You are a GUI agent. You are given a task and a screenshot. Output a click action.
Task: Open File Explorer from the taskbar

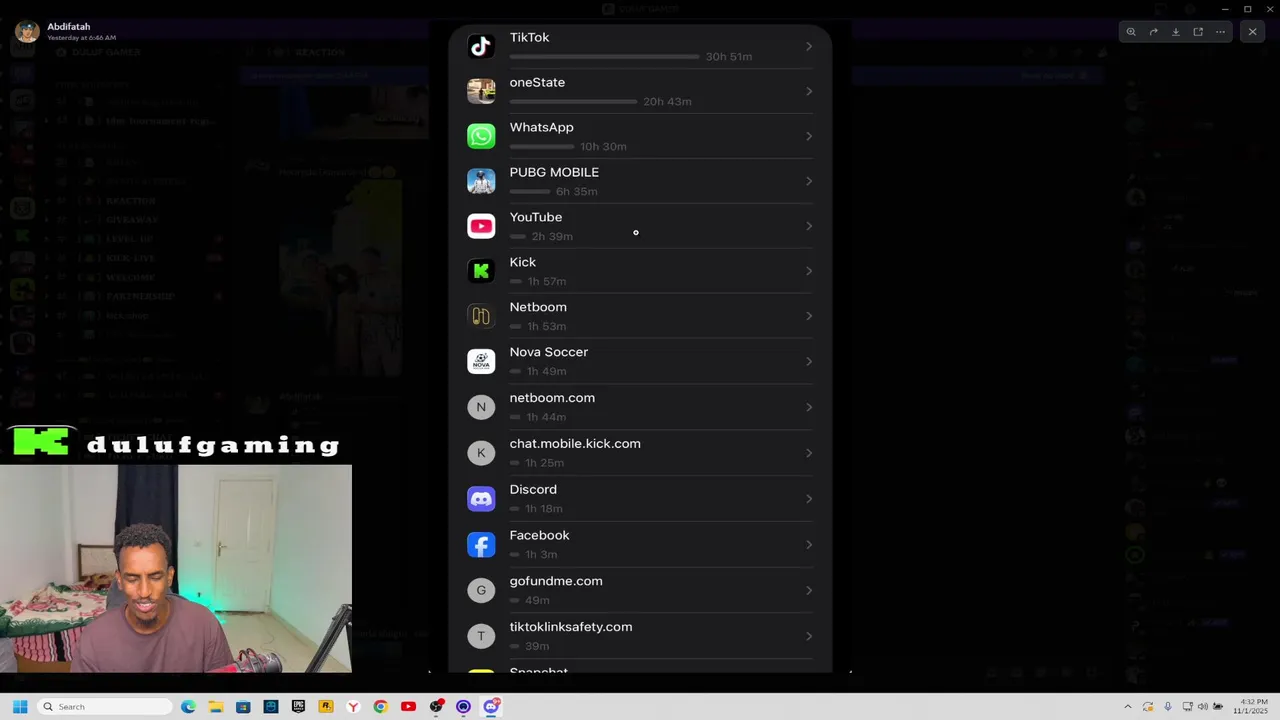[216, 706]
